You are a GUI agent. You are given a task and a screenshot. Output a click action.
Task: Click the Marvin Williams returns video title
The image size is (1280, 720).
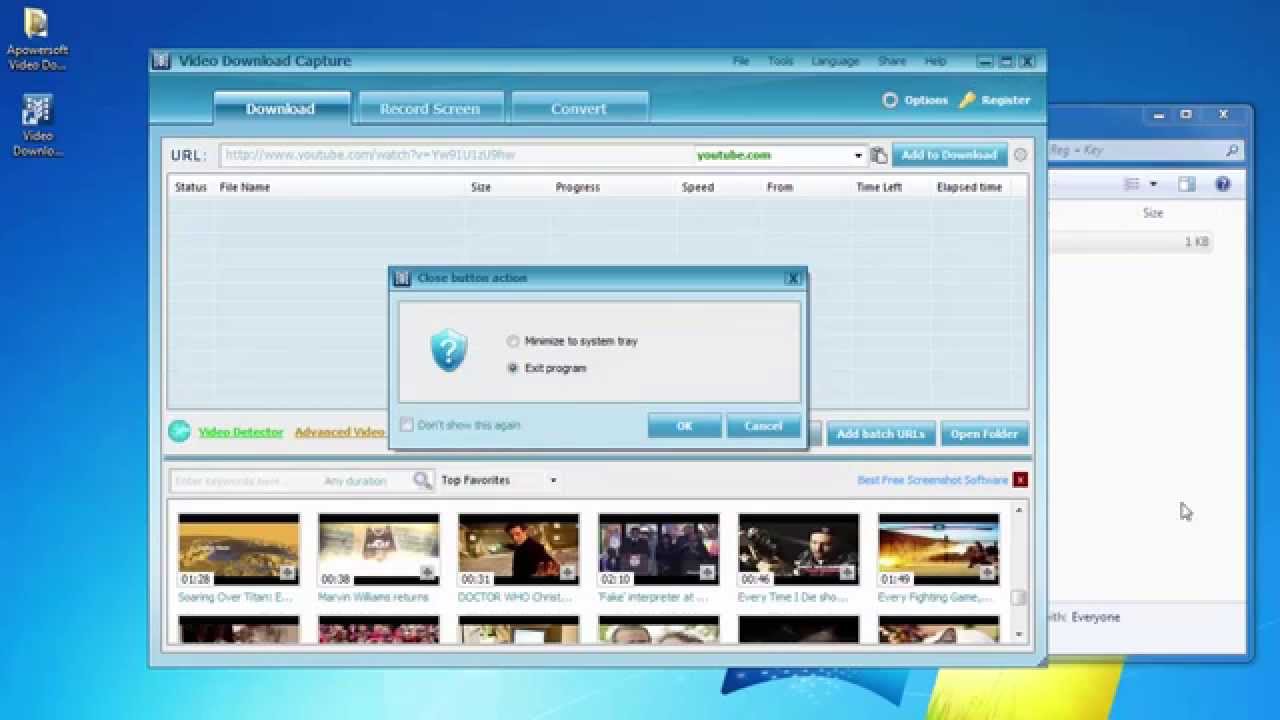[x=373, y=597]
